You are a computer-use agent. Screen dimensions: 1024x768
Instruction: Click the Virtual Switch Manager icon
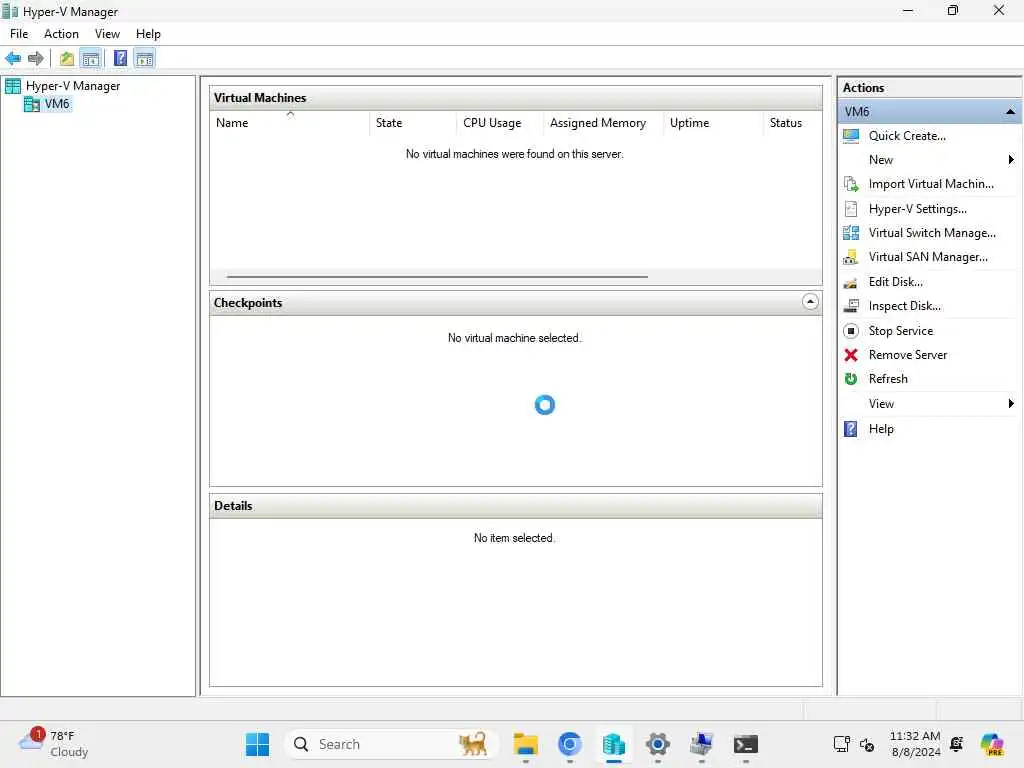[851, 233]
